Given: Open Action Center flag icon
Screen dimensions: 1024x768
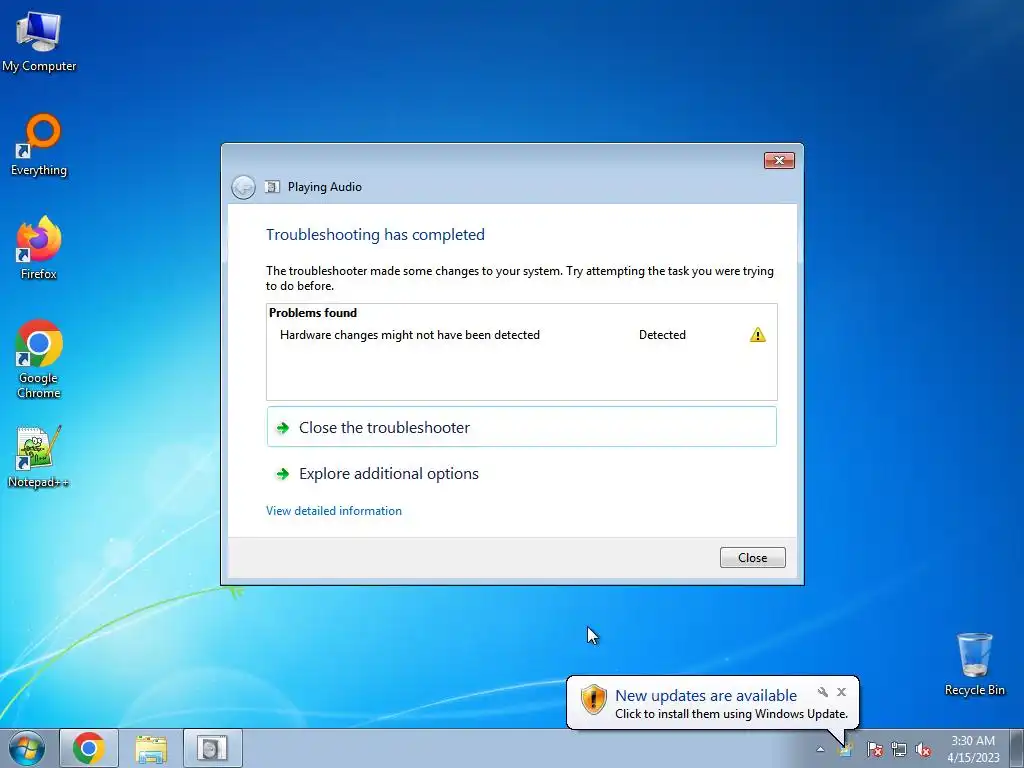Looking at the screenshot, I should pos(874,749).
